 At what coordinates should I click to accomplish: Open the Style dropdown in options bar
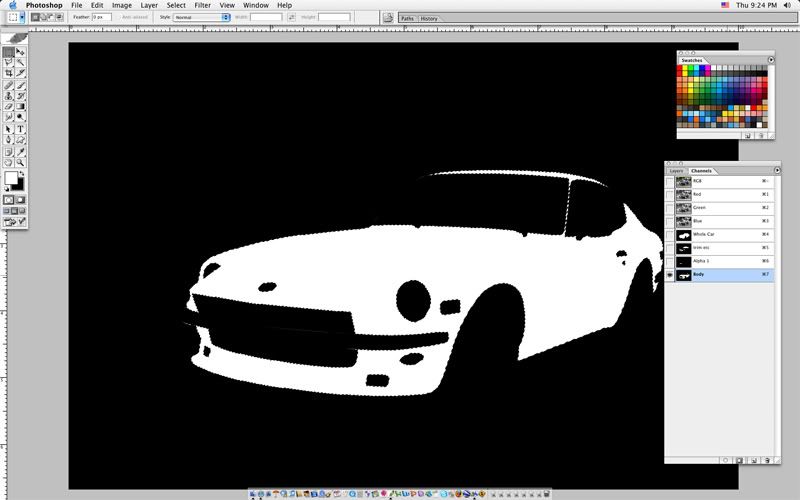(x=201, y=18)
